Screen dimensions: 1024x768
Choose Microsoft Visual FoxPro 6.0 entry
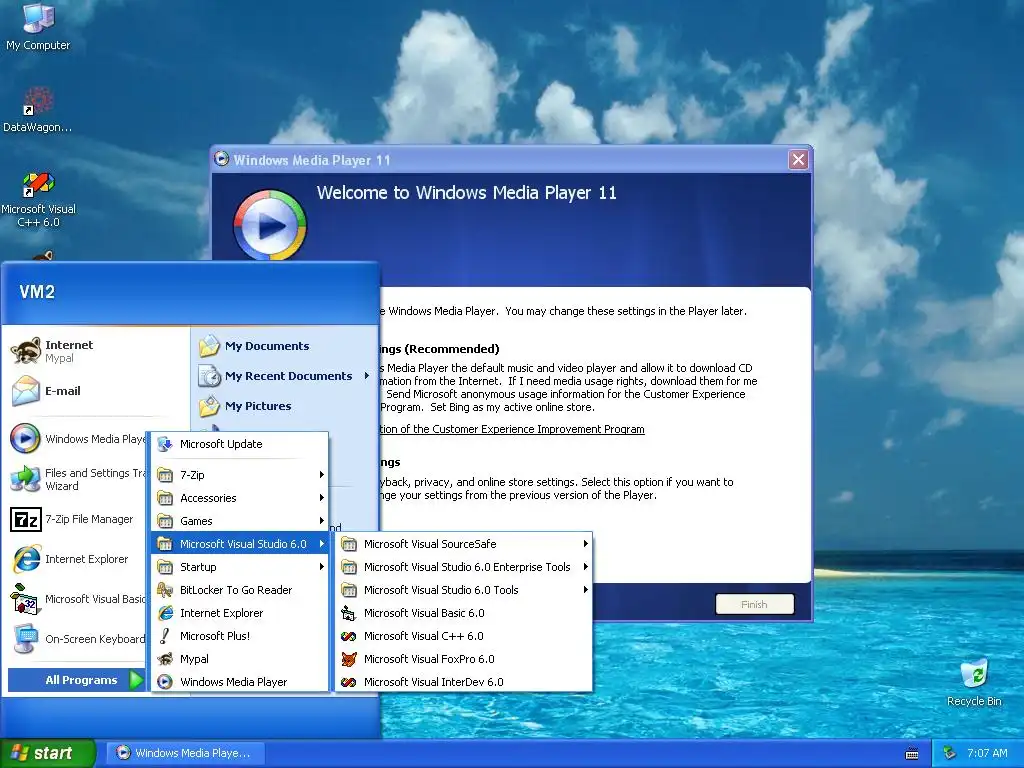[x=464, y=659]
